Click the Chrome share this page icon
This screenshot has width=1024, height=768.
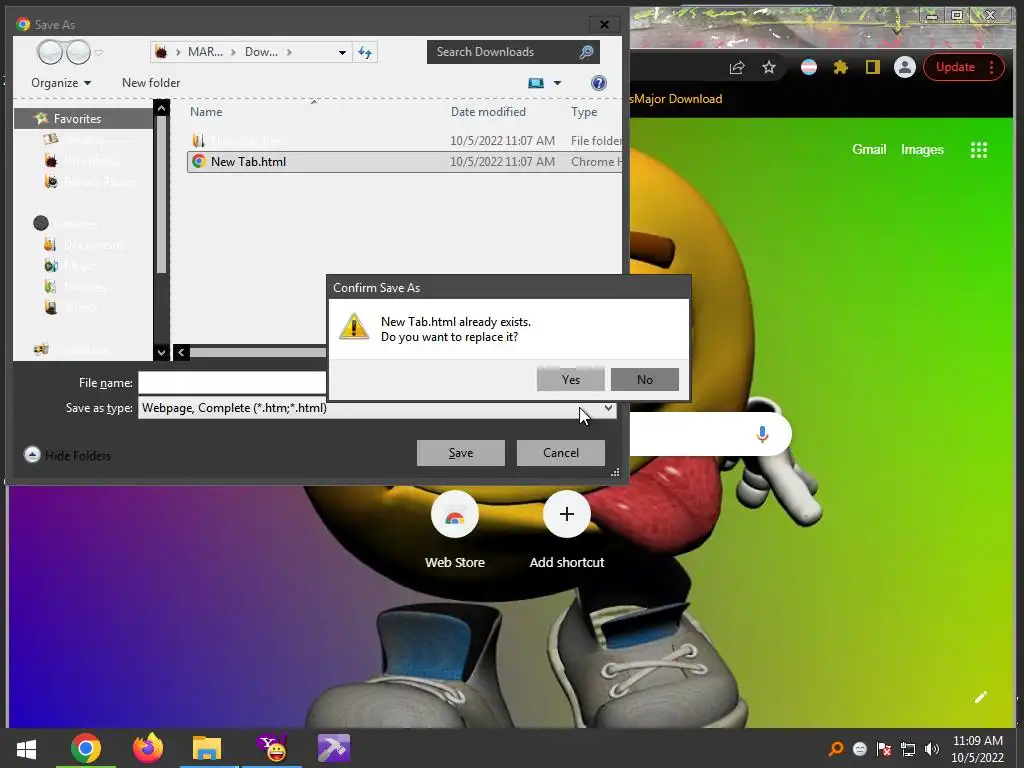(x=737, y=67)
